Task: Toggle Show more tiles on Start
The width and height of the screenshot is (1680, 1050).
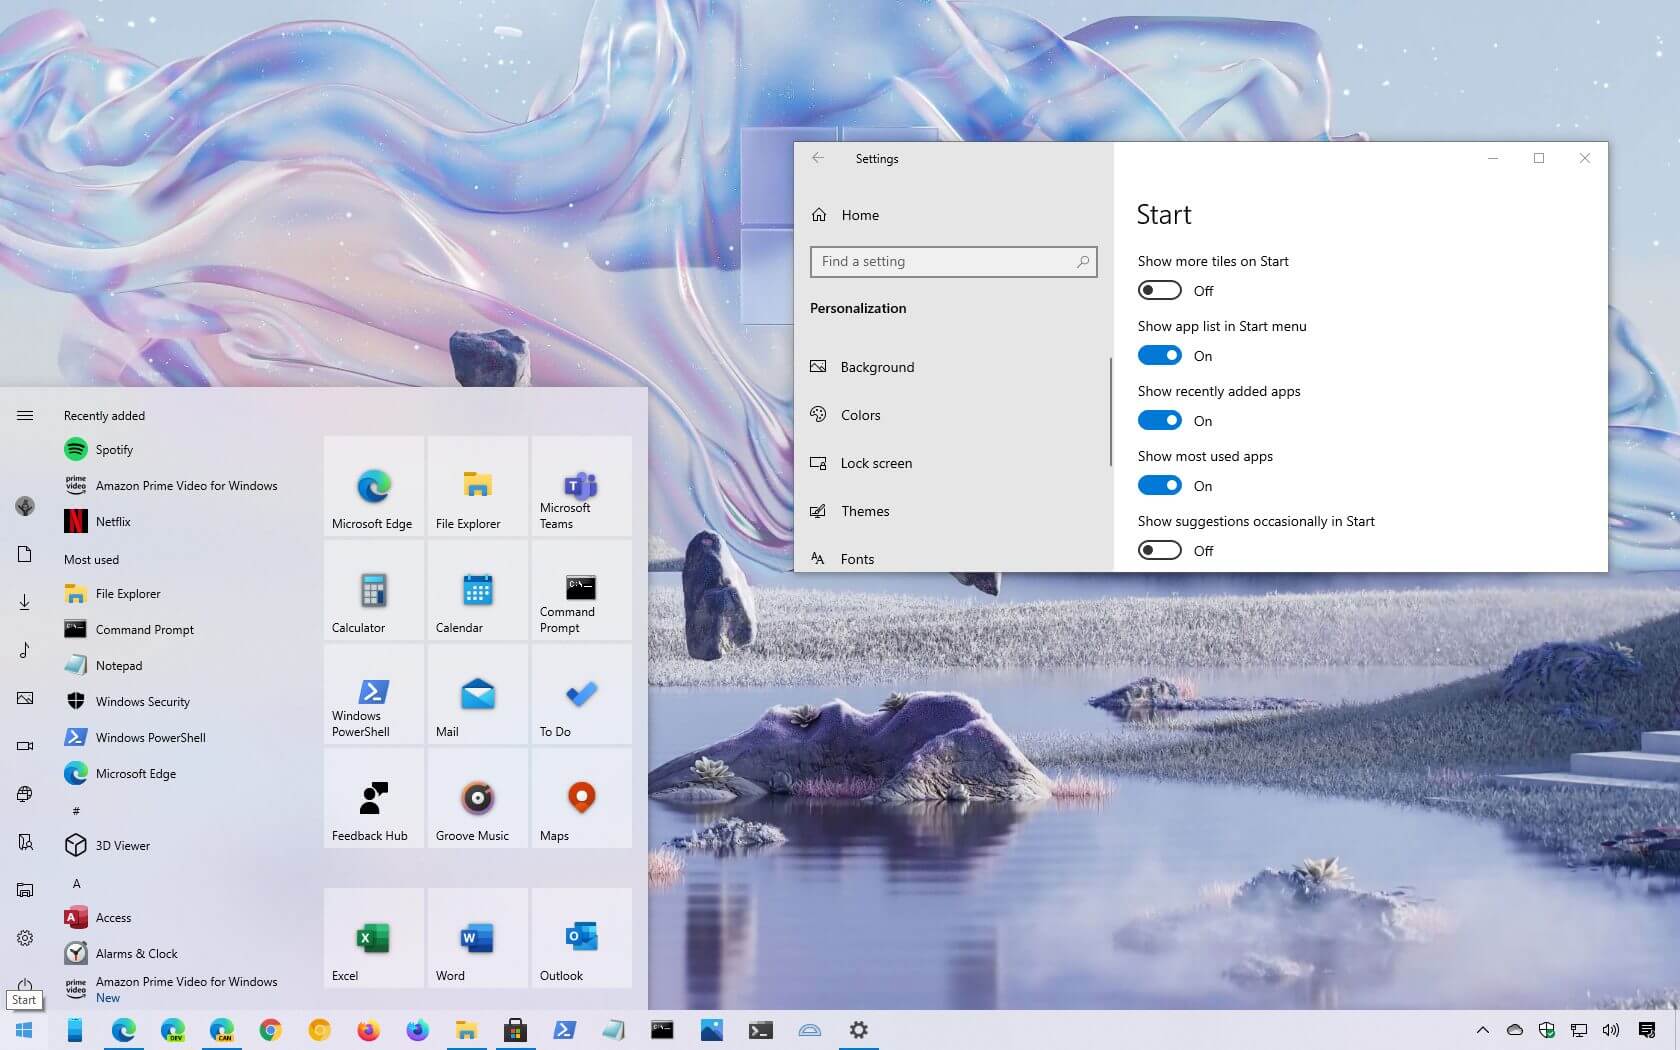Action: (x=1160, y=290)
